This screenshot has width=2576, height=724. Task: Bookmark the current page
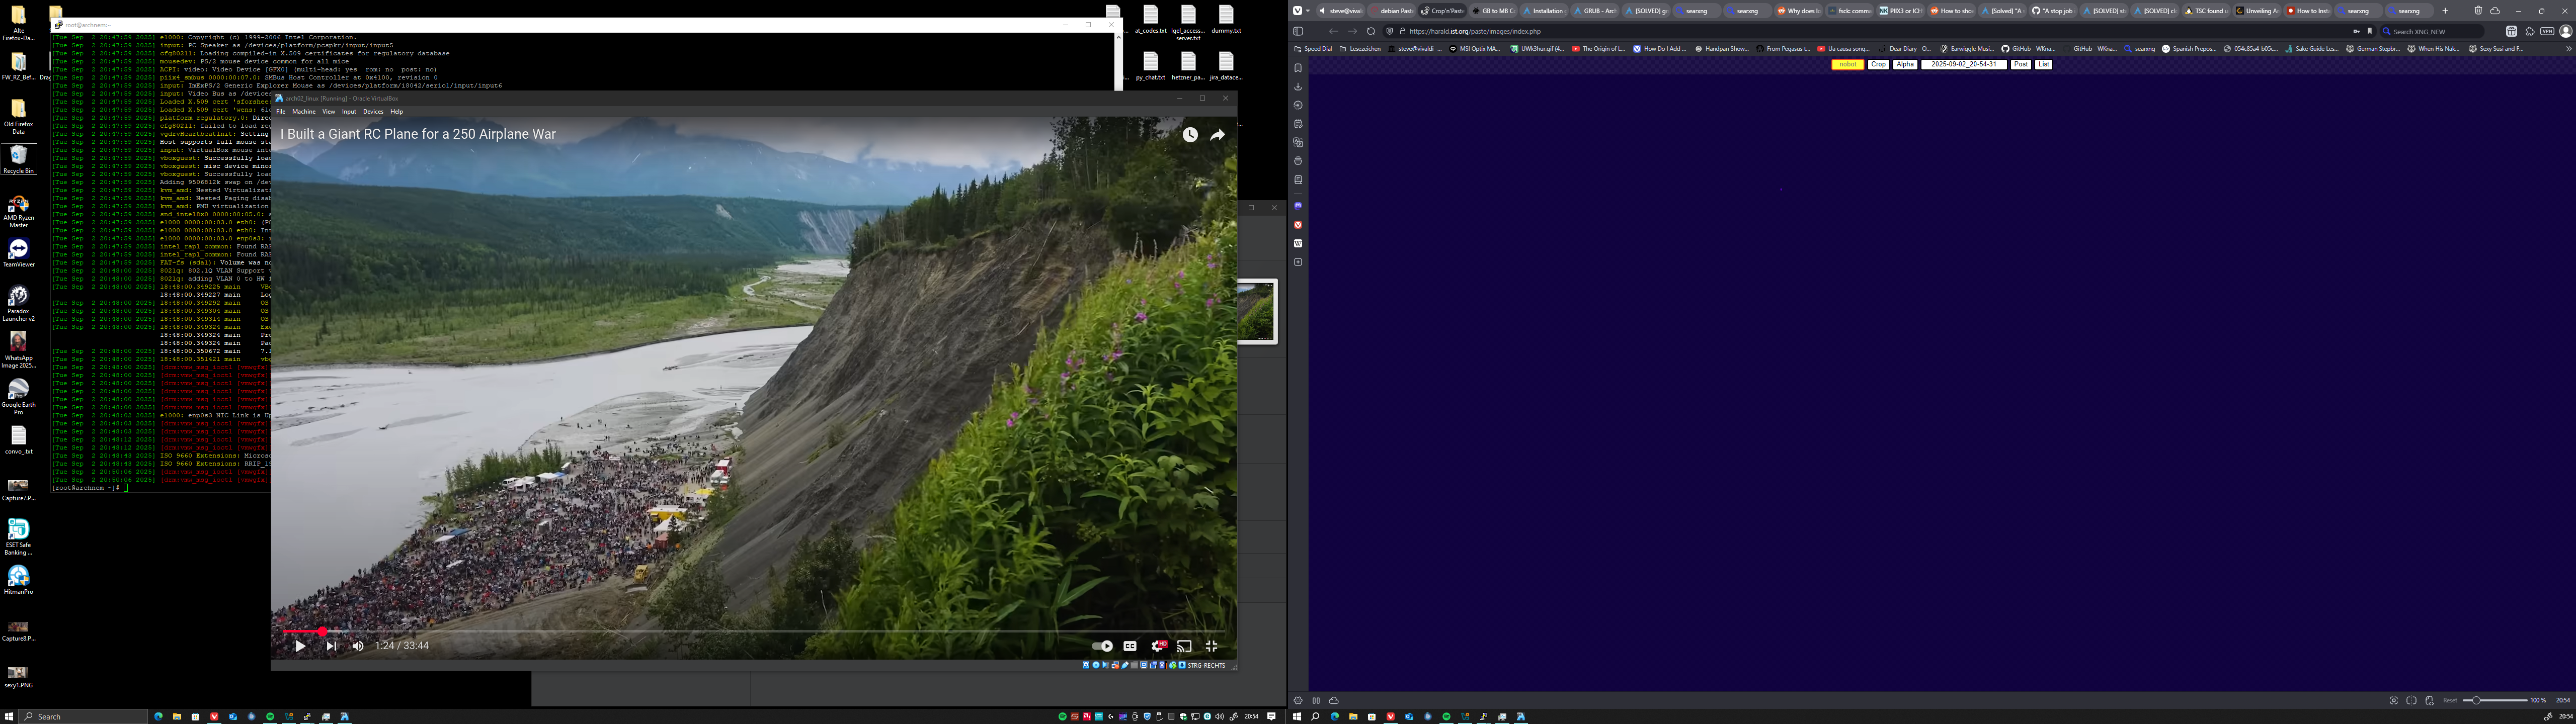(x=2369, y=31)
